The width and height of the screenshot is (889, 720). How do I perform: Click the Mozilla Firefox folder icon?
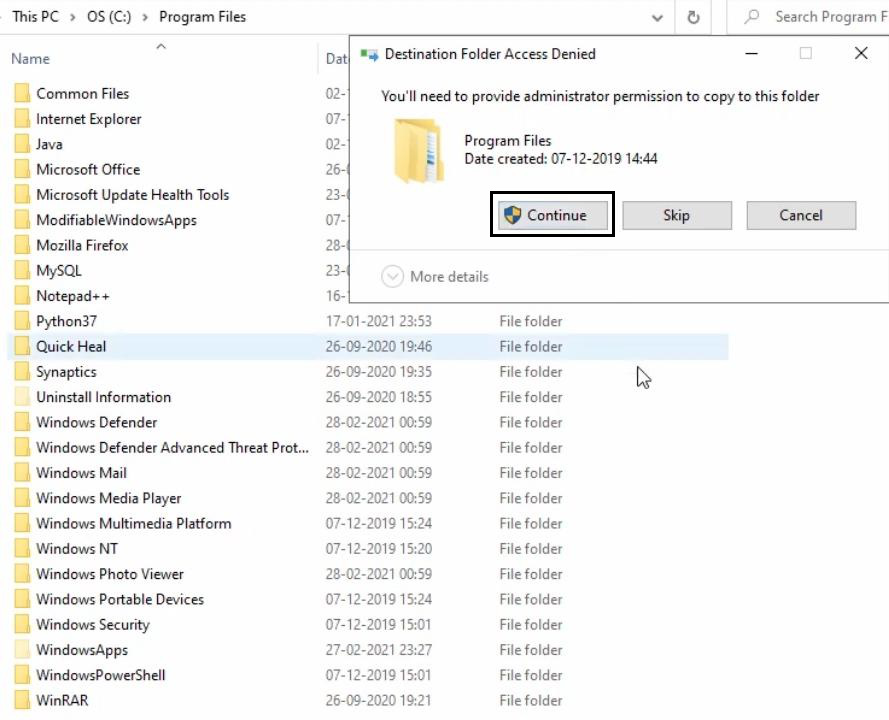pyautogui.click(x=22, y=245)
